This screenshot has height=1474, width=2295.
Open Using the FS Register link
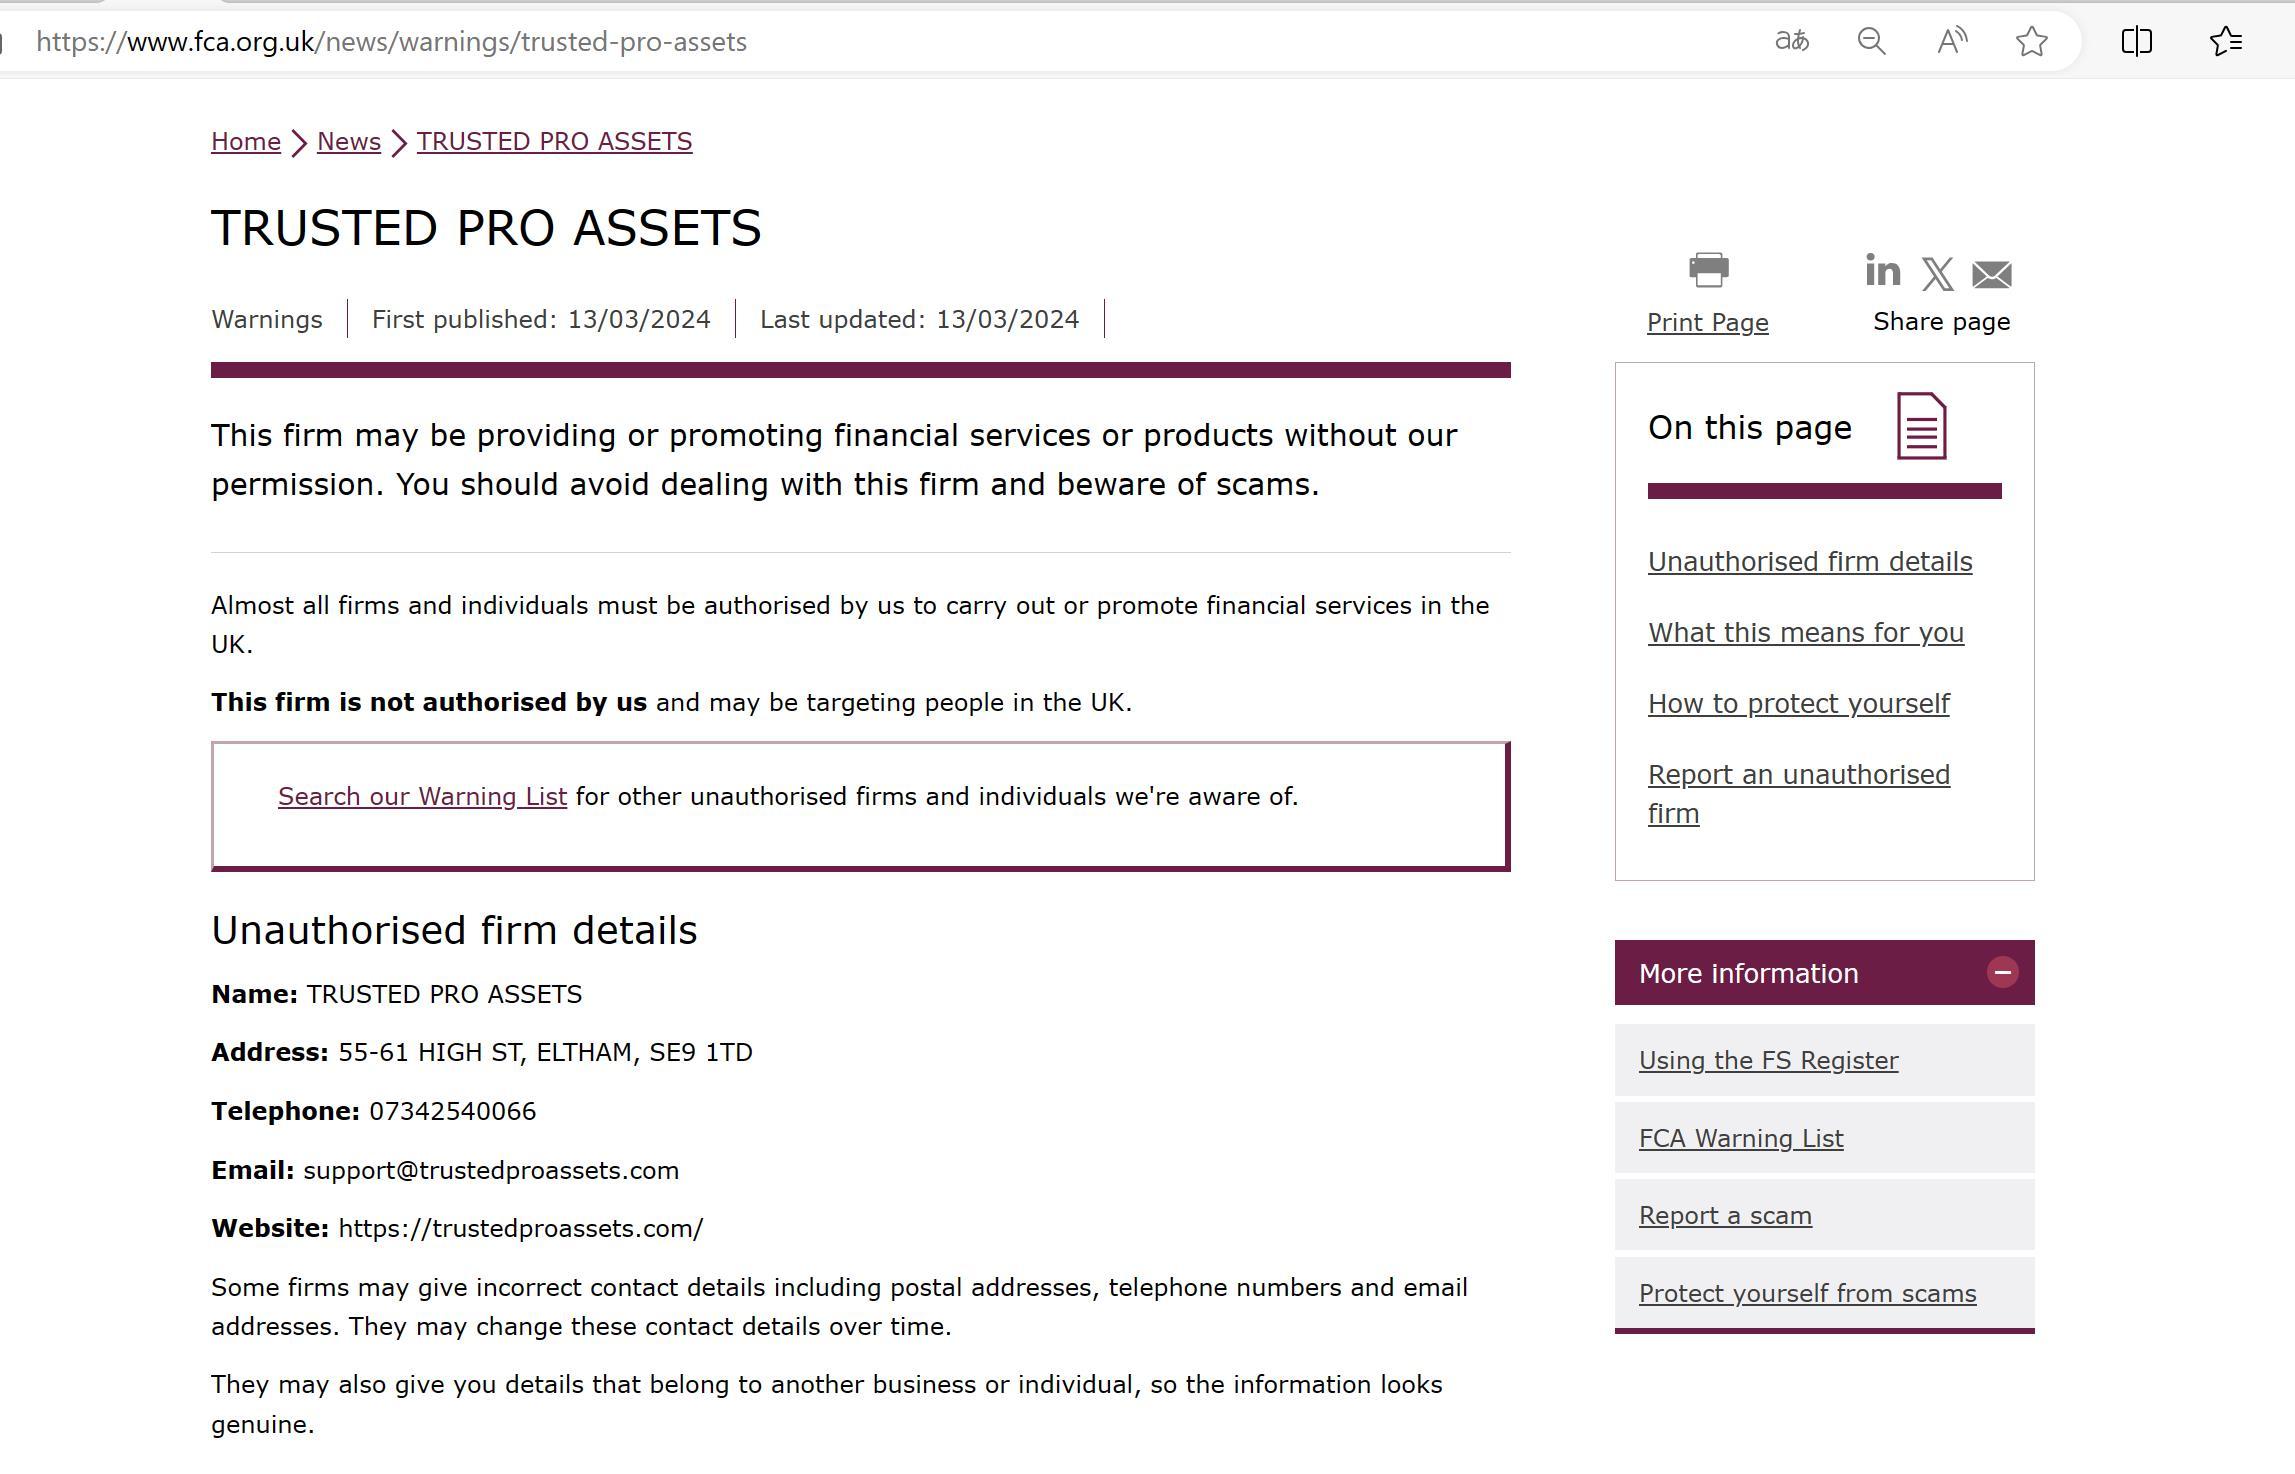pos(1768,1061)
